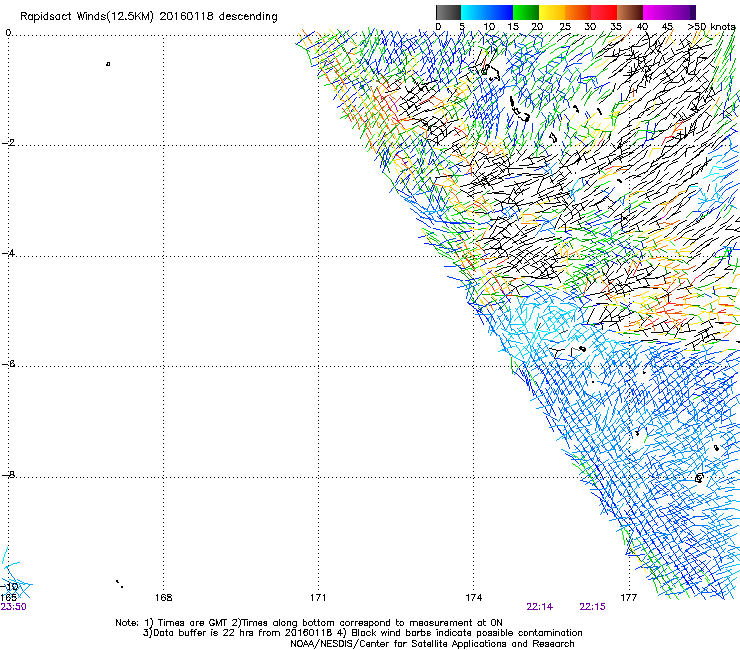Click the 22:14 pass time label
Viewport: 740px width, 650px height.
tap(539, 607)
